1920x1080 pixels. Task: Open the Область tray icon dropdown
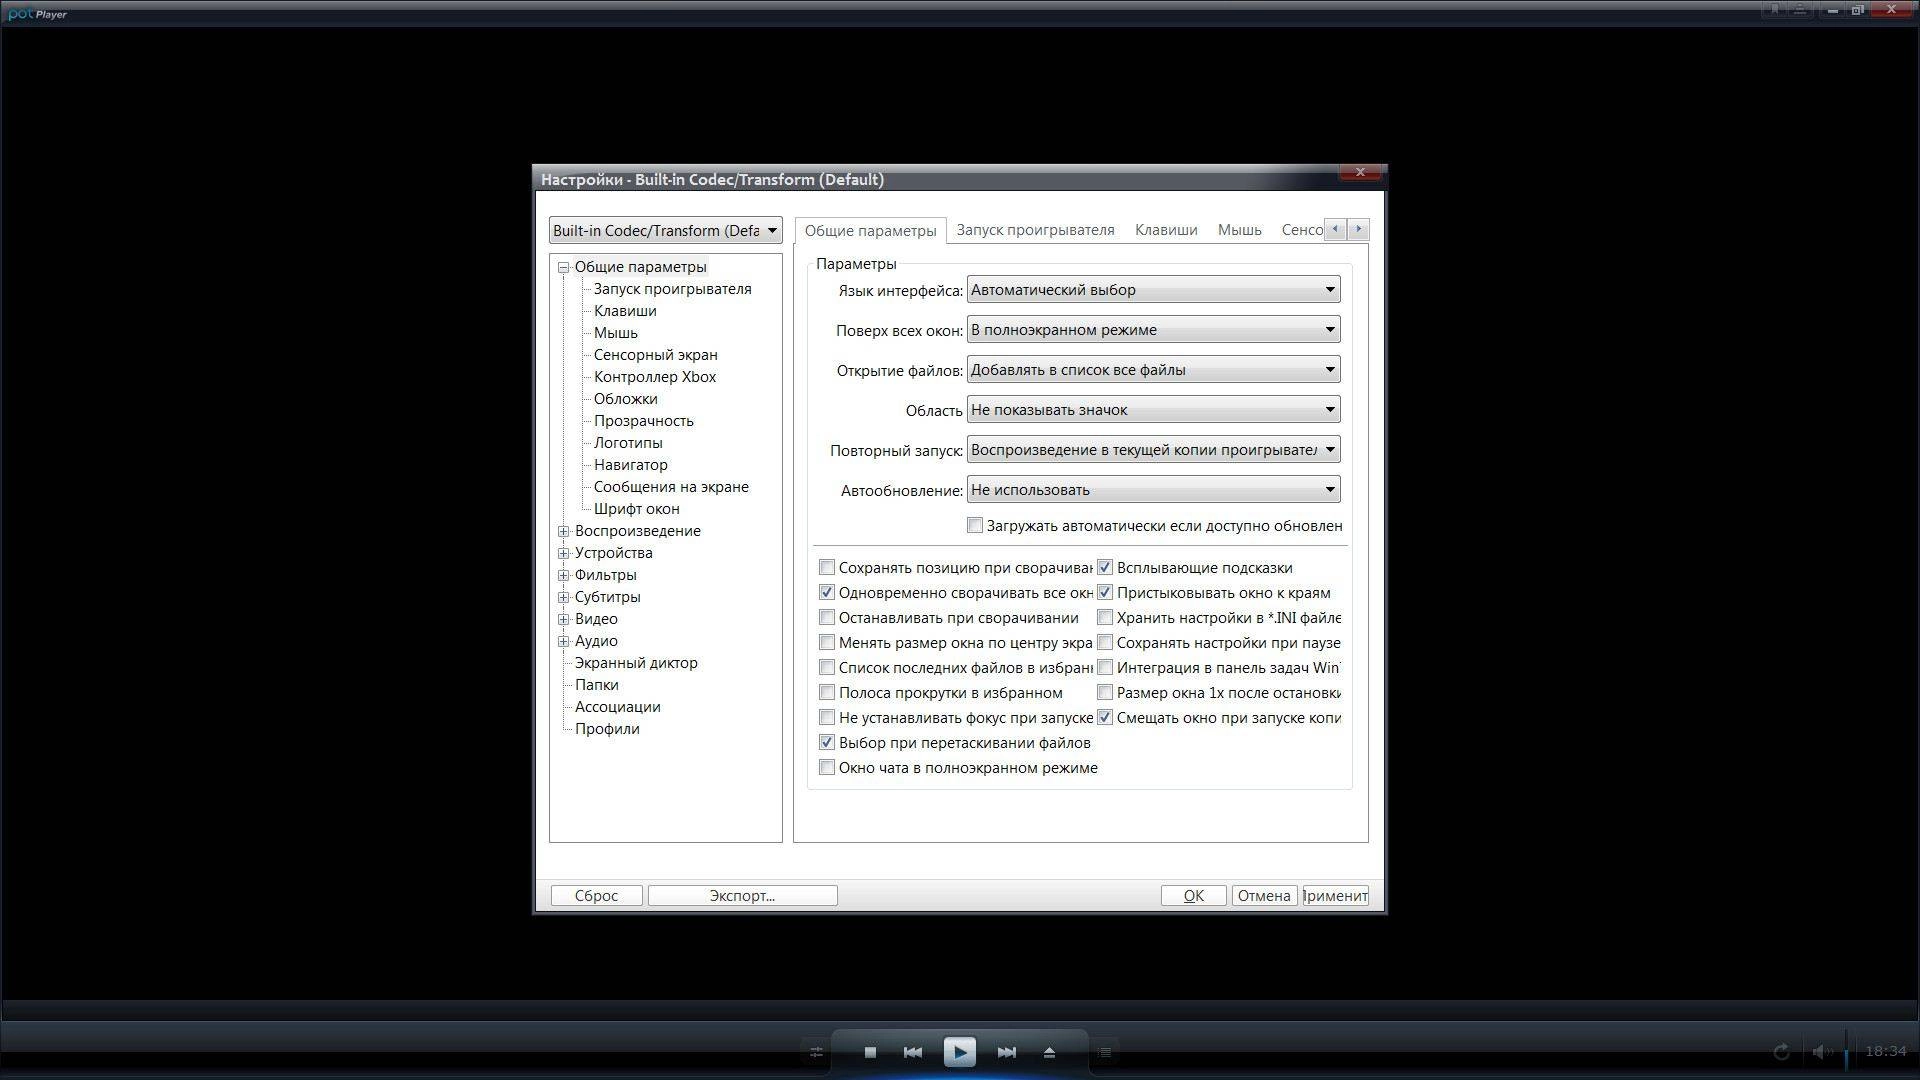point(1153,410)
